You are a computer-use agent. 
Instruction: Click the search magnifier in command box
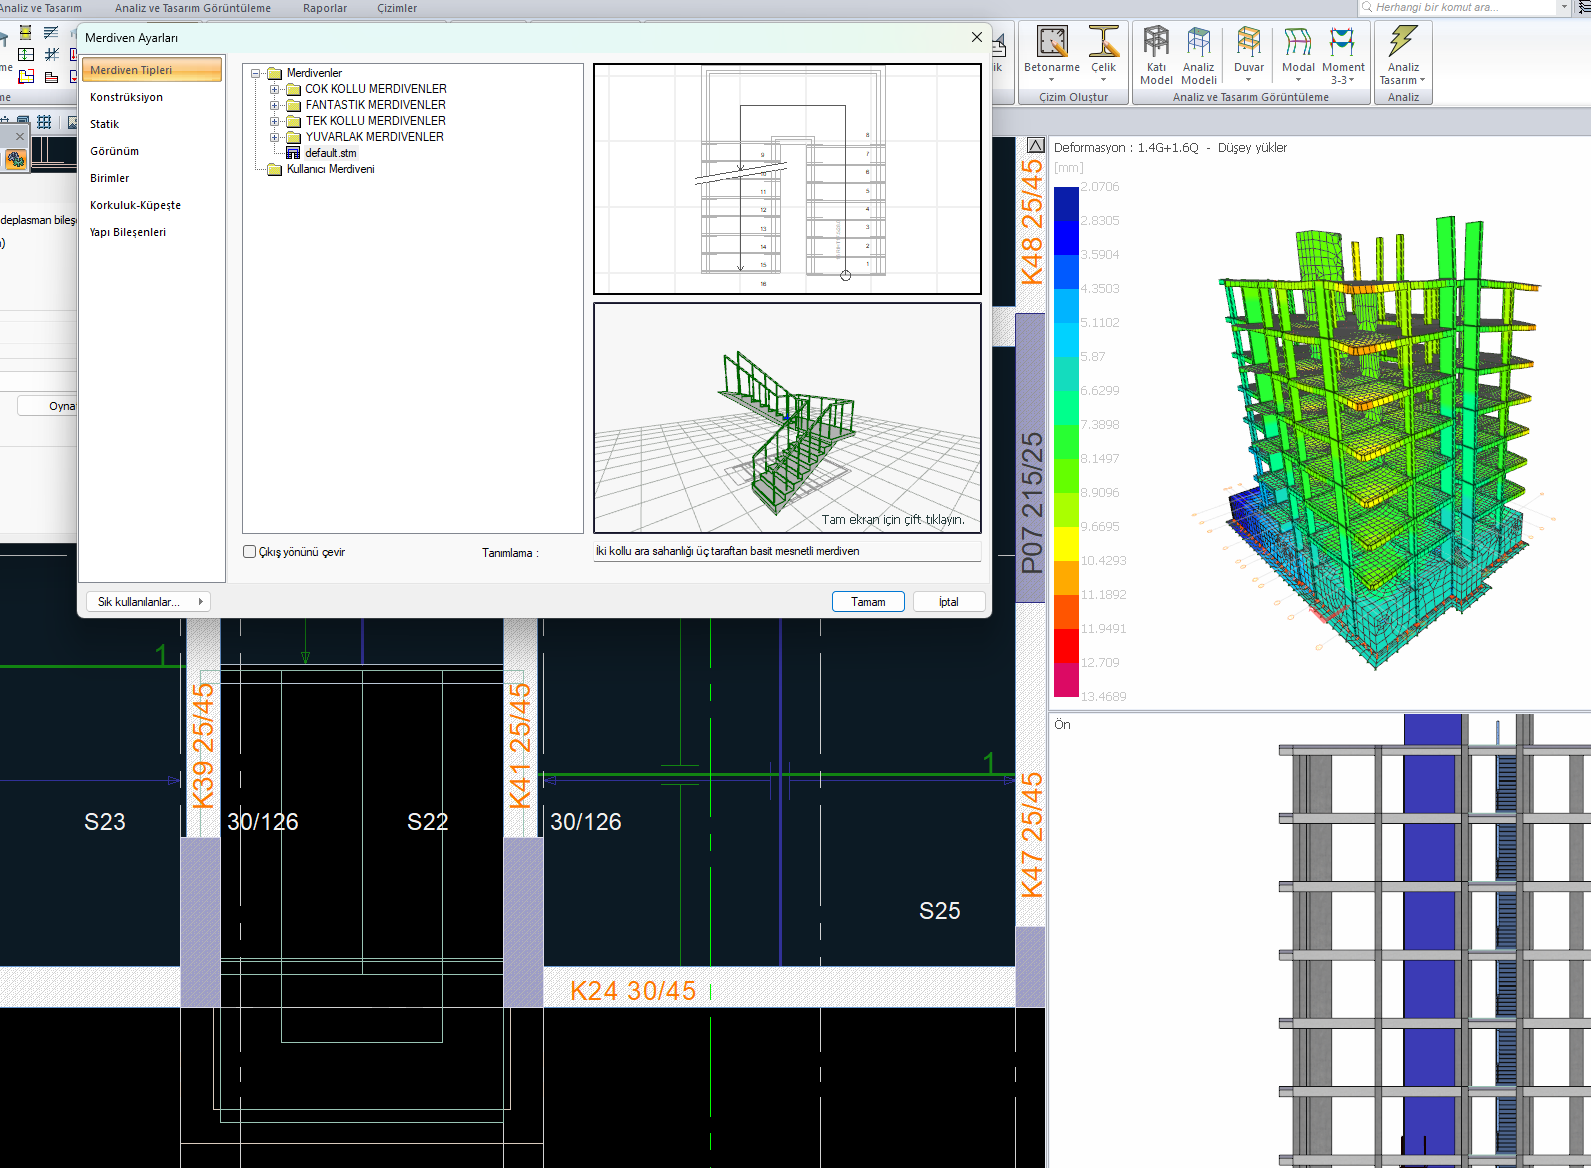pos(1367,7)
